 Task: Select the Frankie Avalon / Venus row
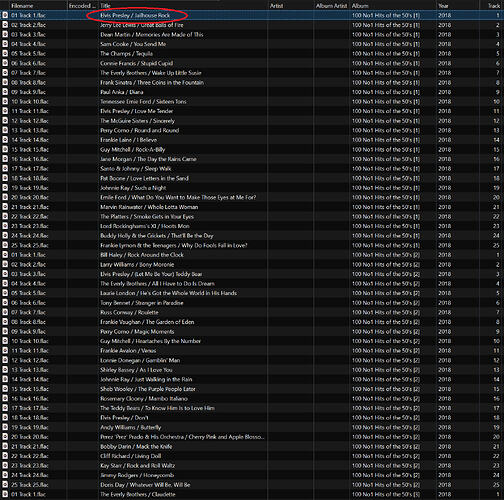(x=252, y=351)
